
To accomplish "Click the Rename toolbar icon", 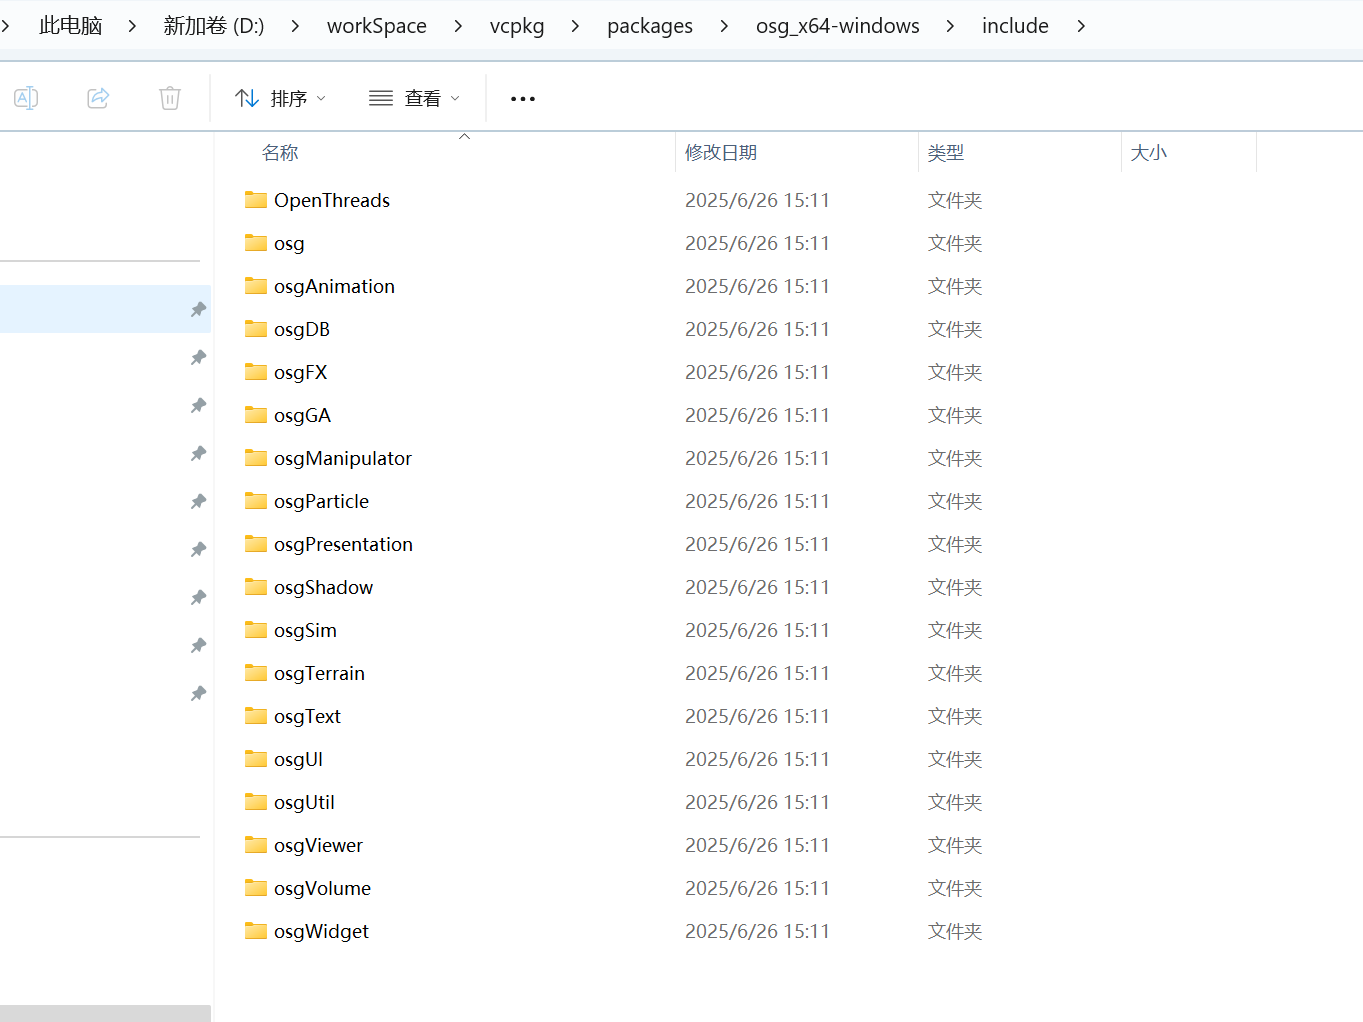I will pos(26,98).
